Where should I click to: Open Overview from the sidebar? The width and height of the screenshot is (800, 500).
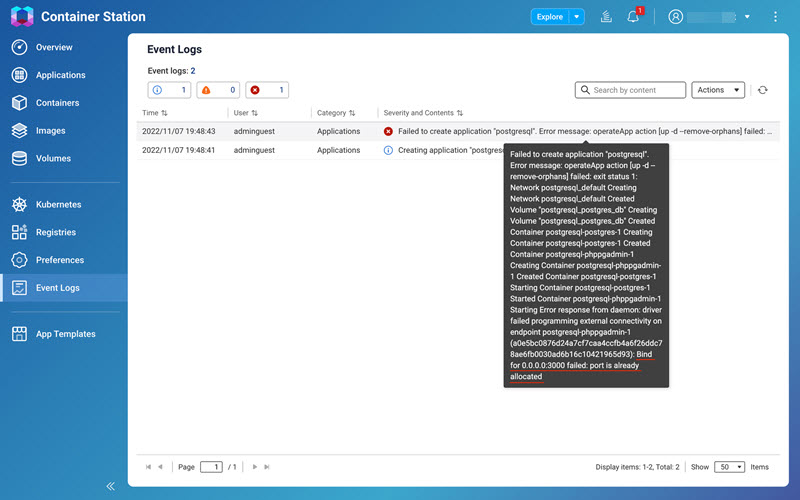54,47
